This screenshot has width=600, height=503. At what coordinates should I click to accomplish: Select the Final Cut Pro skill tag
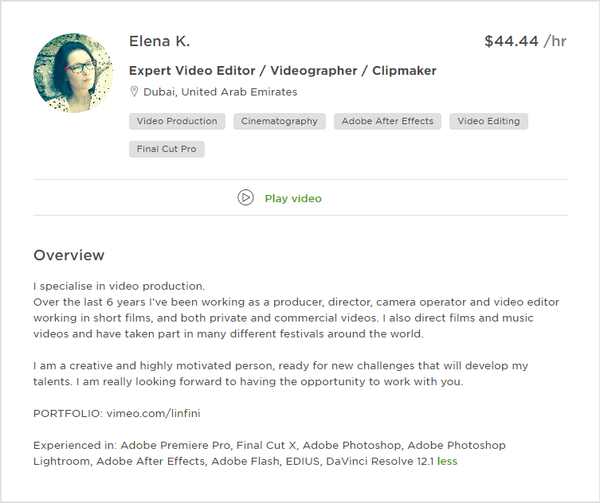[167, 149]
